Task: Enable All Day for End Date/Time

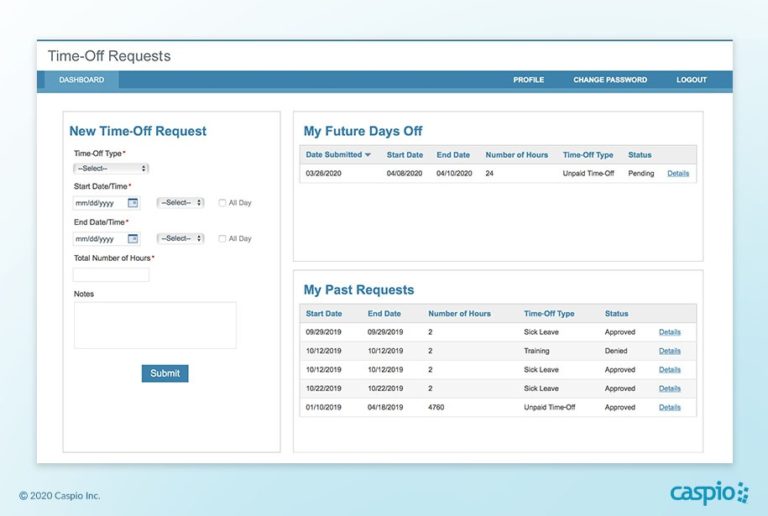Action: 222,239
